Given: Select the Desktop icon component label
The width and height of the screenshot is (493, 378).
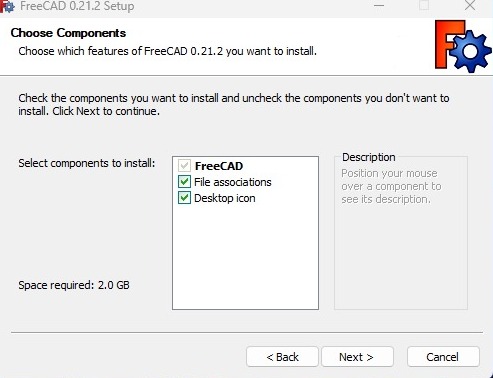Looking at the screenshot, I should pos(225,198).
